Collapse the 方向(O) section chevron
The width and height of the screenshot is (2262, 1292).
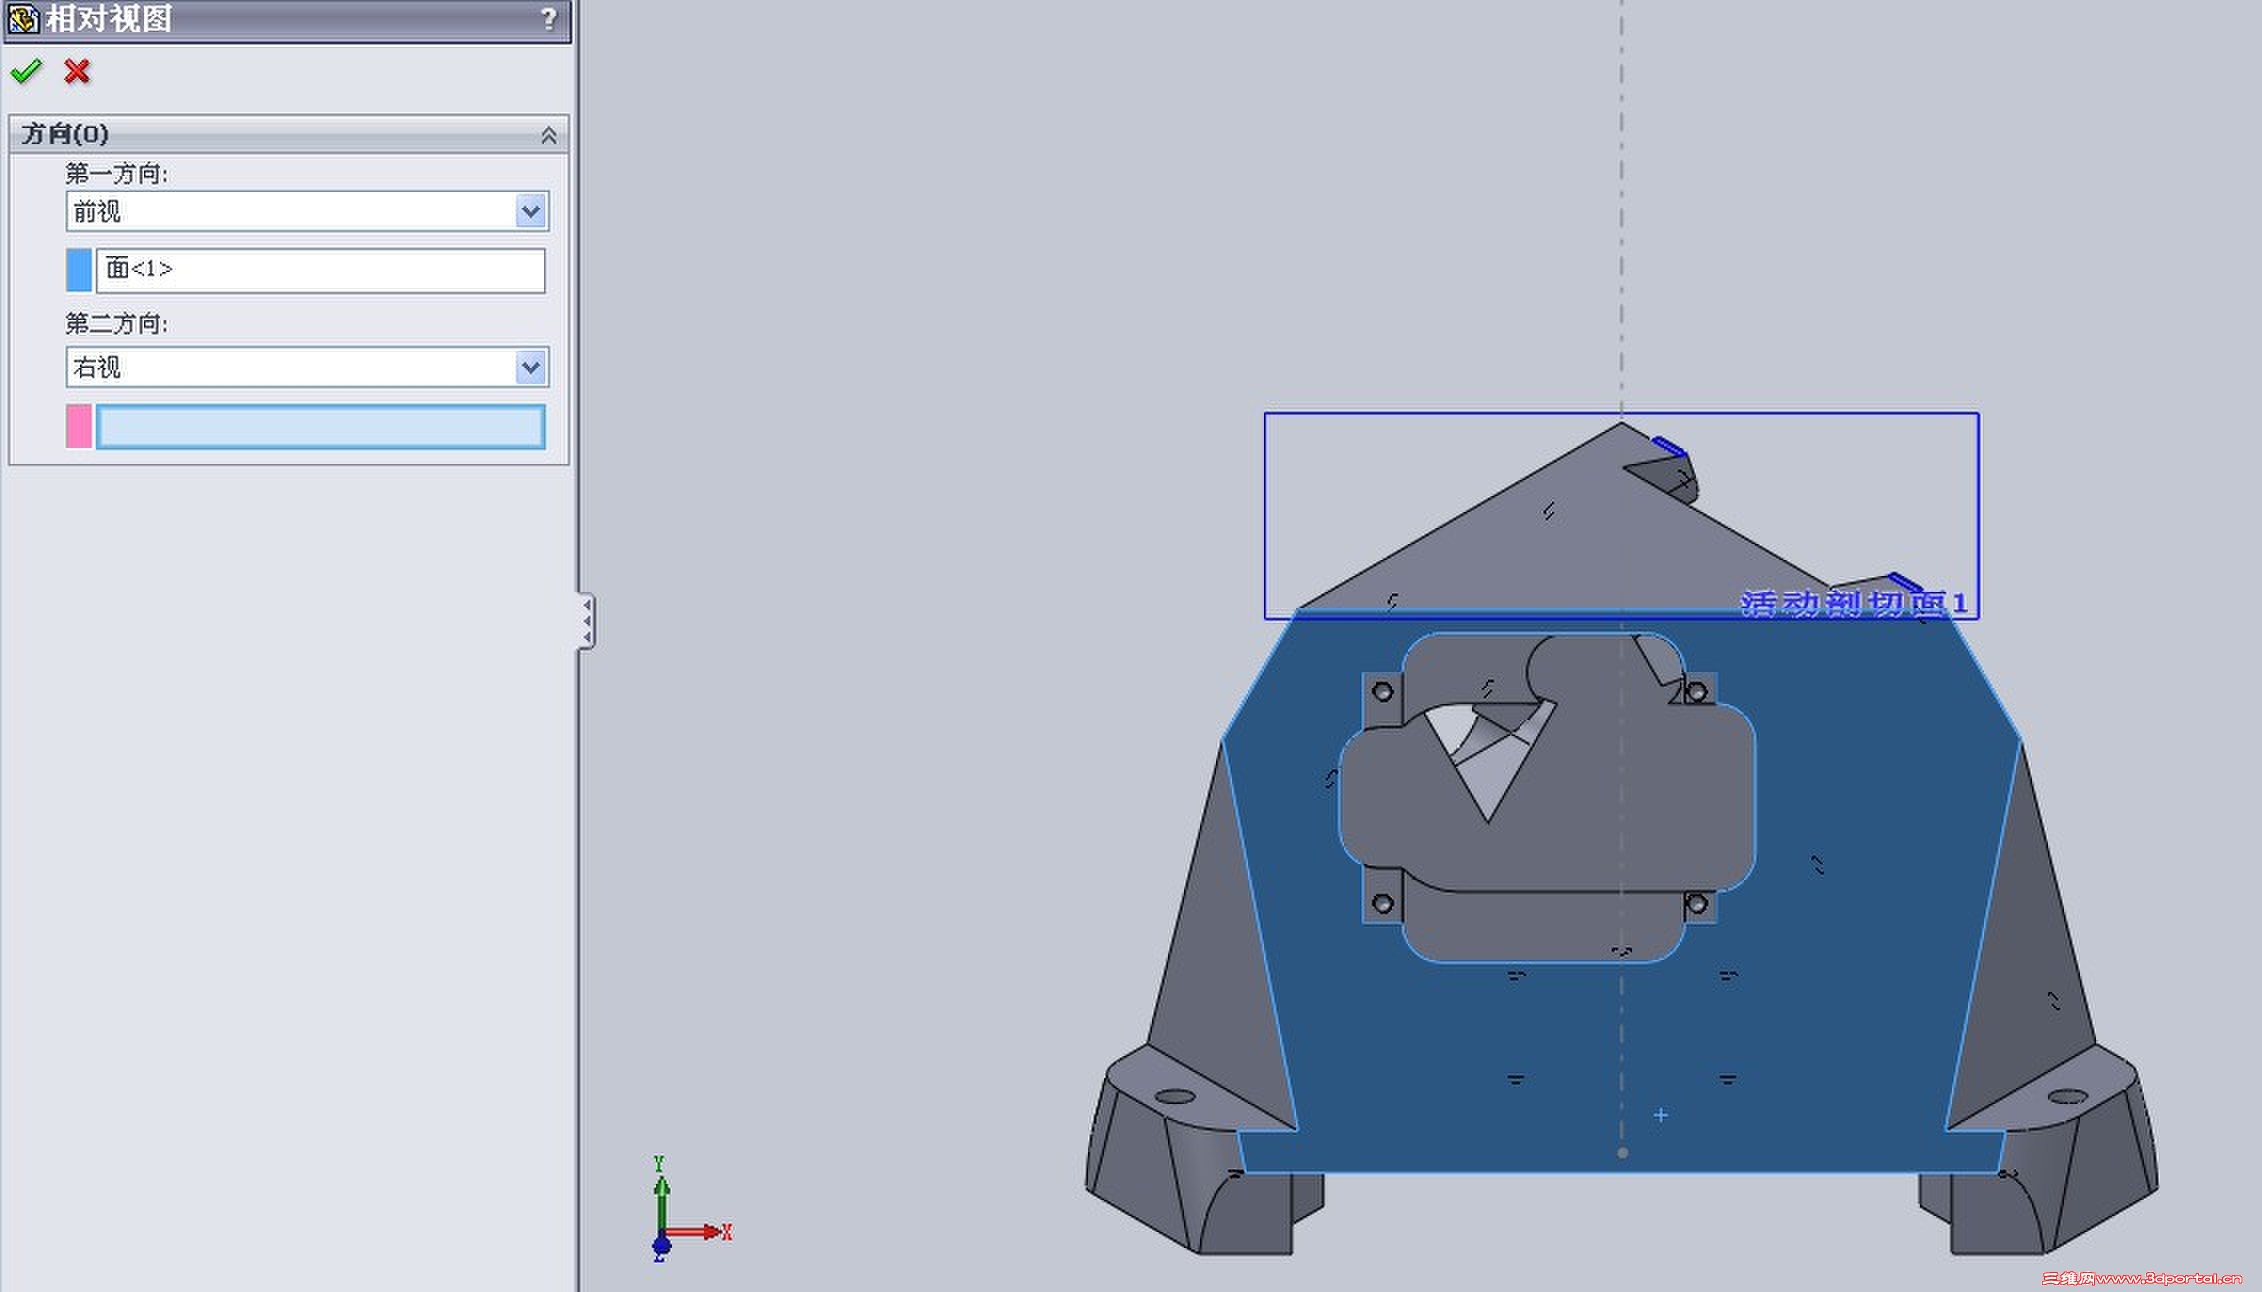(x=548, y=135)
